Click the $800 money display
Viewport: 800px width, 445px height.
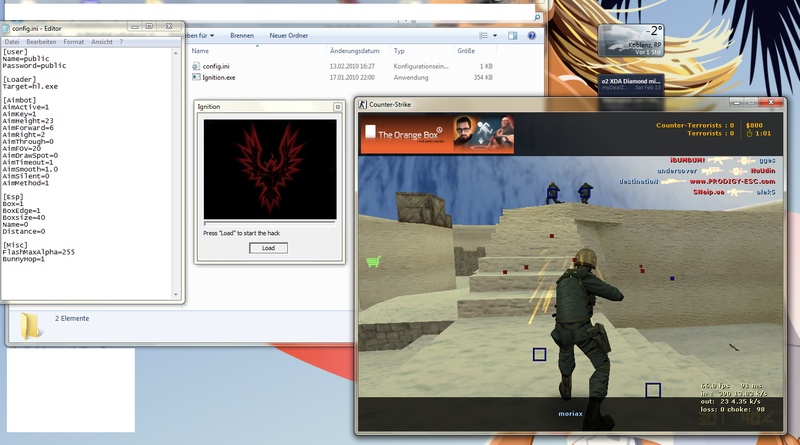754,125
